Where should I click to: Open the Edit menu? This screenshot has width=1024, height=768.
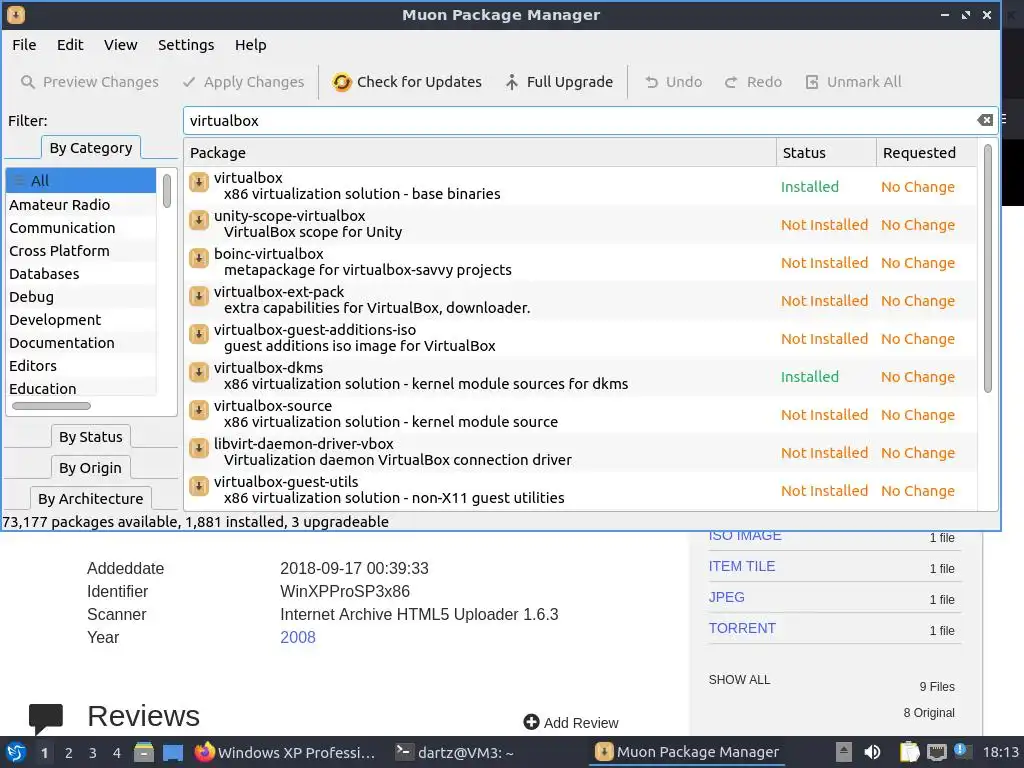click(x=70, y=44)
